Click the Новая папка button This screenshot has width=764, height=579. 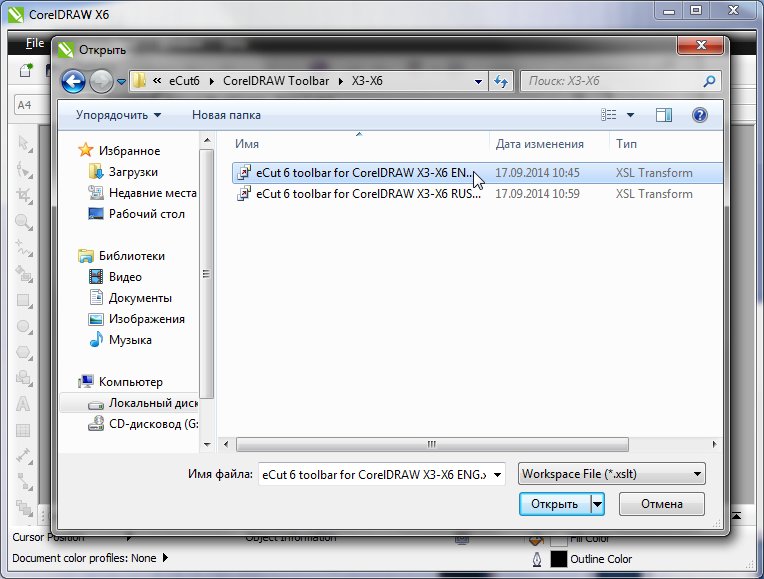click(x=226, y=115)
